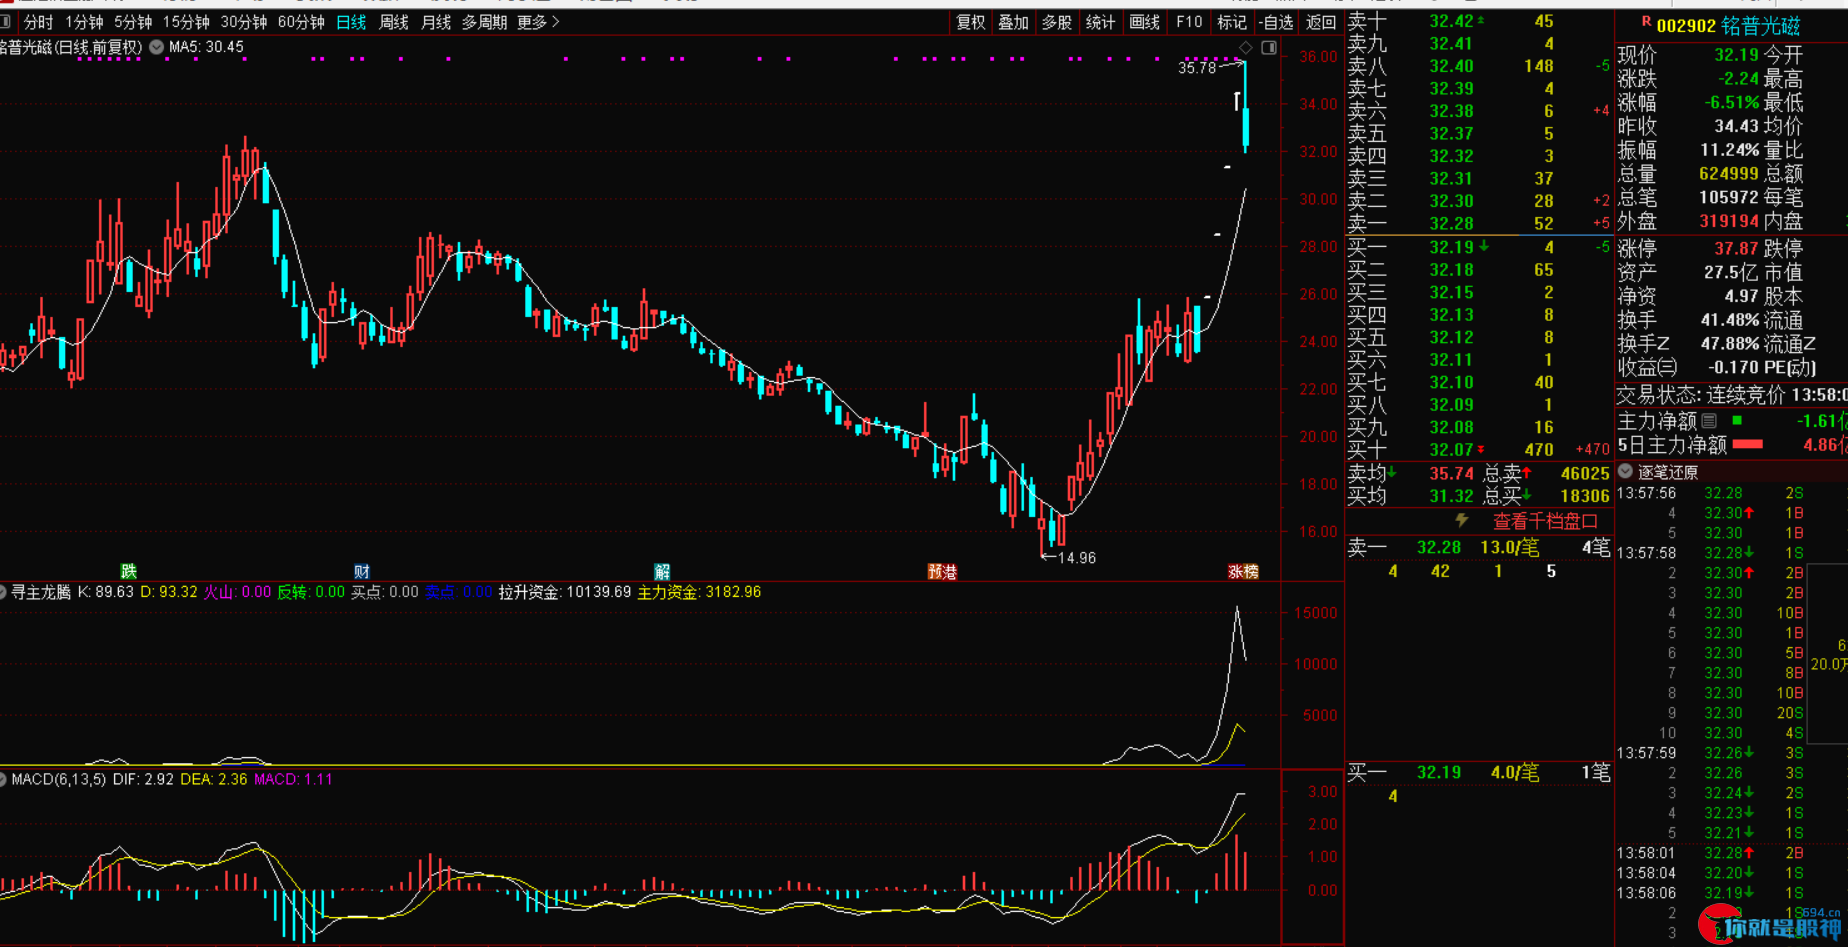Image resolution: width=1848 pixels, height=947 pixels.
Task: Click the 画线 drawing button
Action: (x=1144, y=22)
